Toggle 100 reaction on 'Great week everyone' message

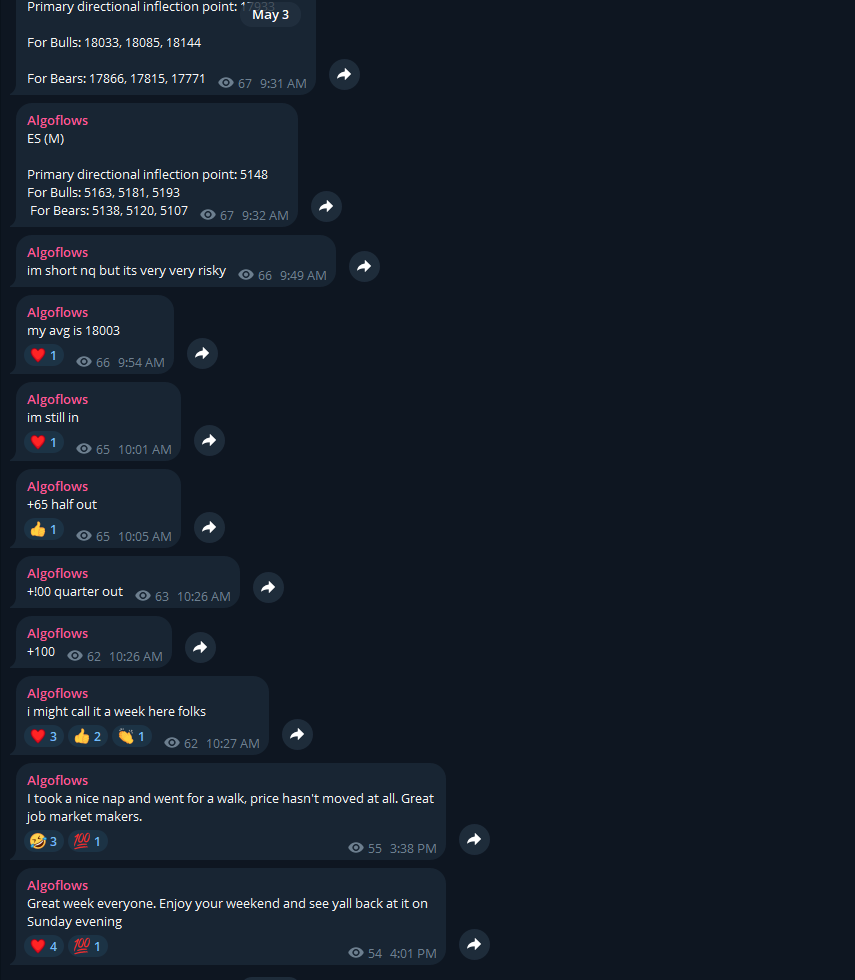click(x=88, y=946)
